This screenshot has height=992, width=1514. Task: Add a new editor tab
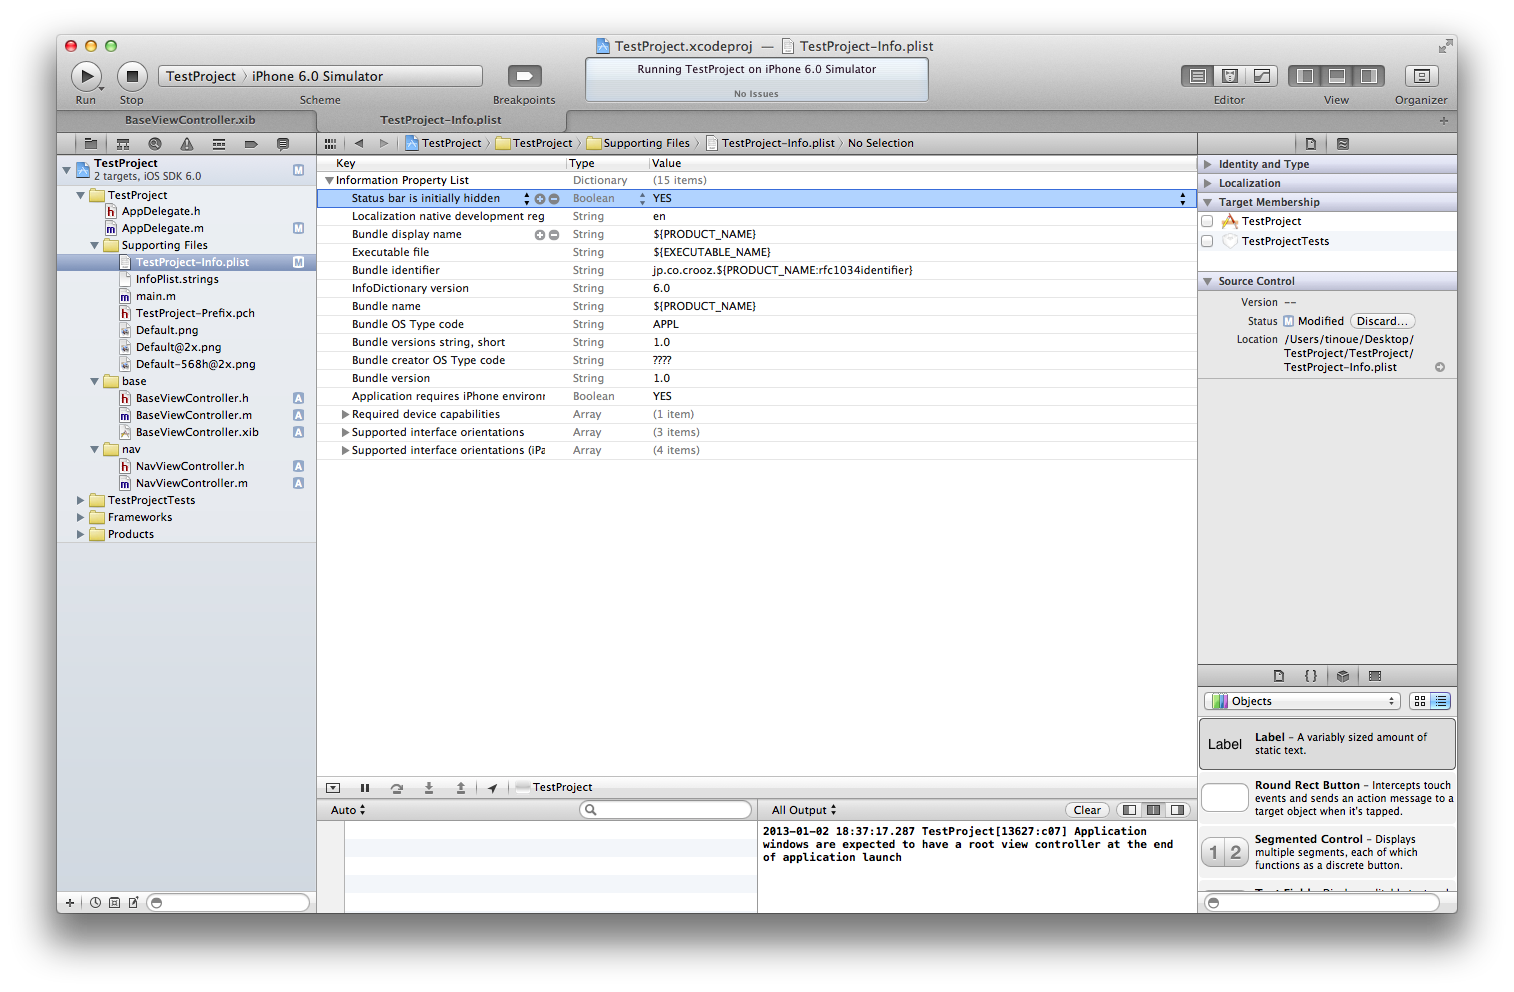click(1443, 121)
